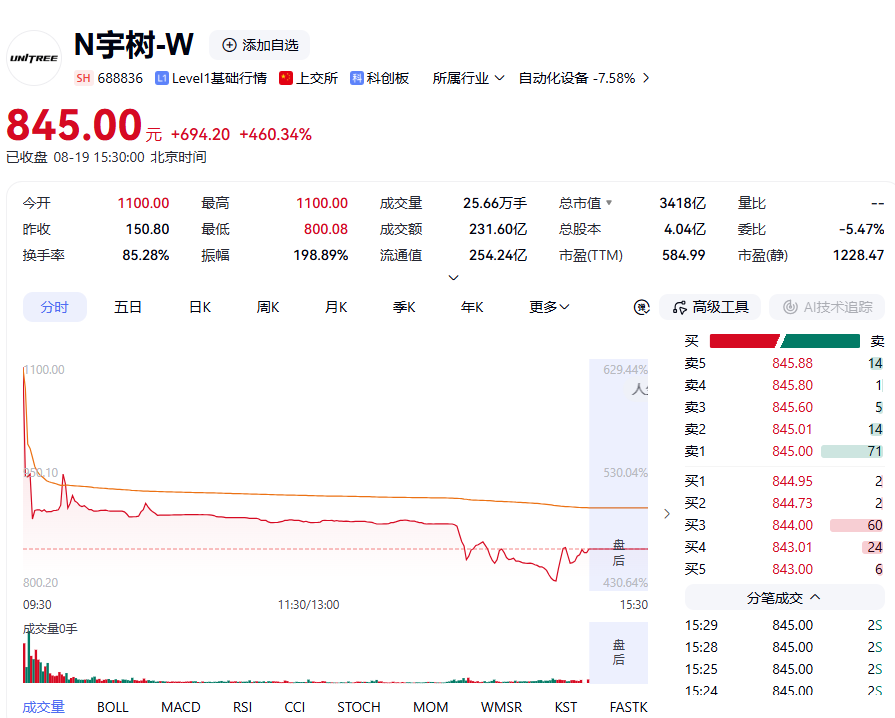This screenshot has height=718, width=895.
Task: Select the RSI indicator tab
Action: (243, 707)
